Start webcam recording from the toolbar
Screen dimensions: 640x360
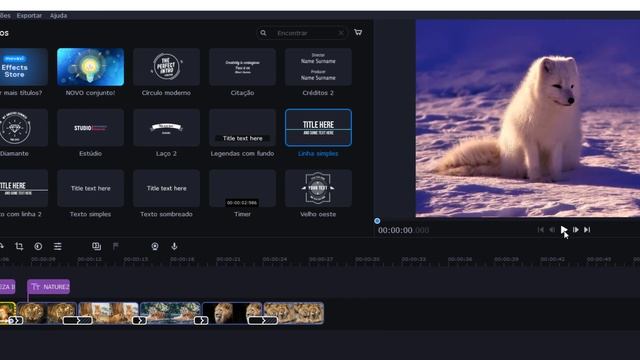tap(155, 246)
